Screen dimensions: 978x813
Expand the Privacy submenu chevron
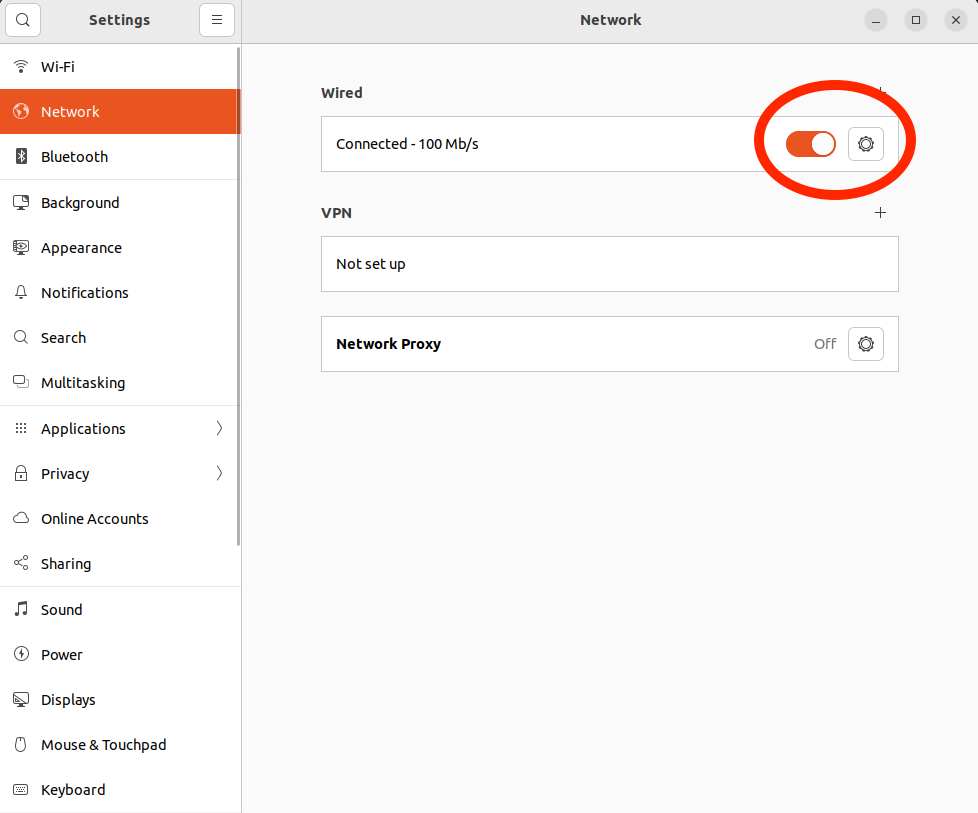click(219, 473)
